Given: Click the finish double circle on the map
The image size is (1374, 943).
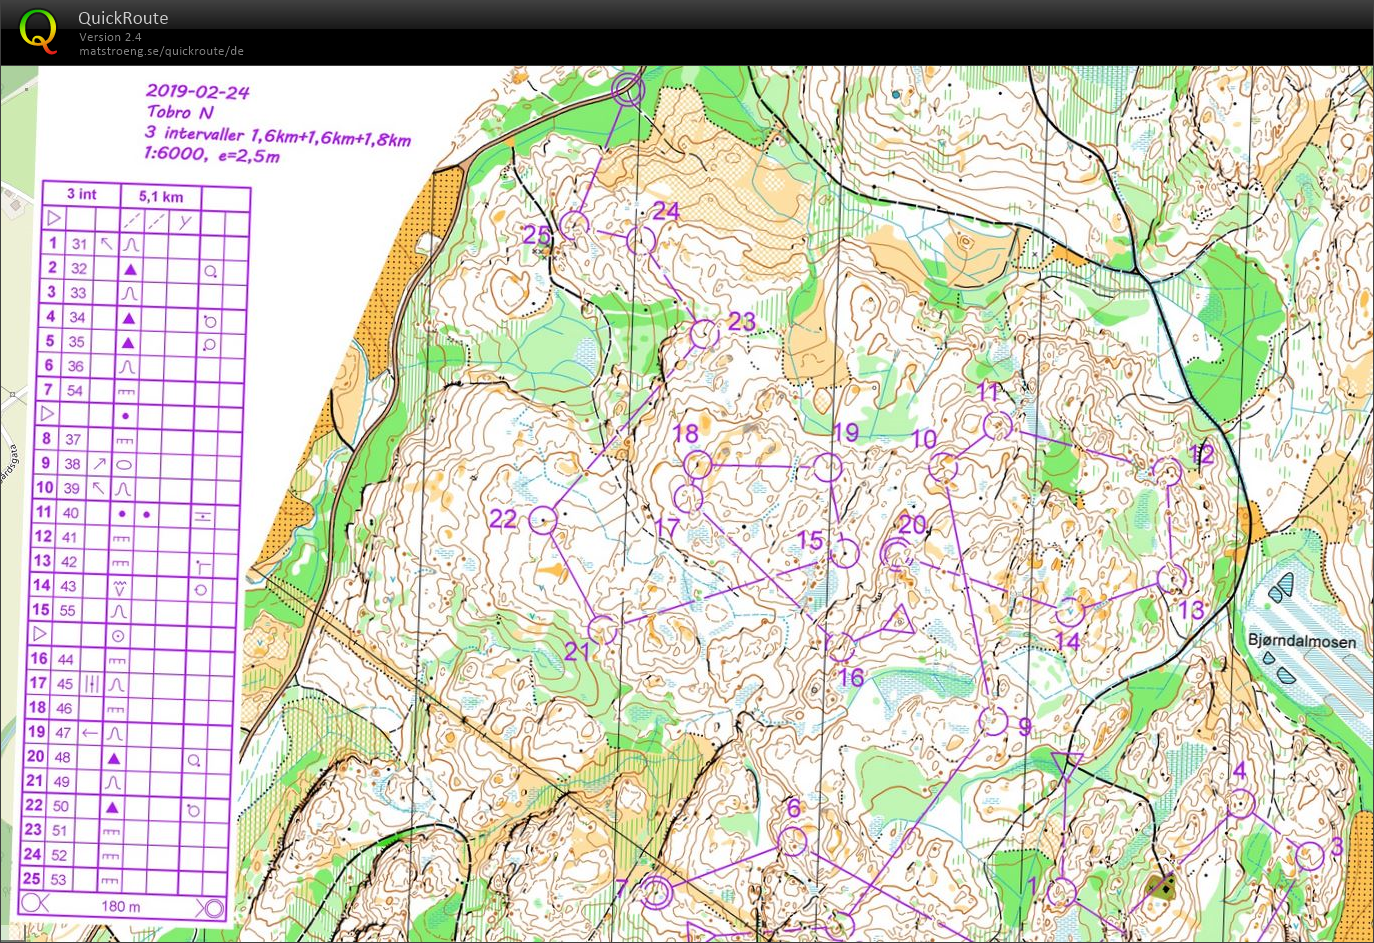Looking at the screenshot, I should [x=627, y=90].
